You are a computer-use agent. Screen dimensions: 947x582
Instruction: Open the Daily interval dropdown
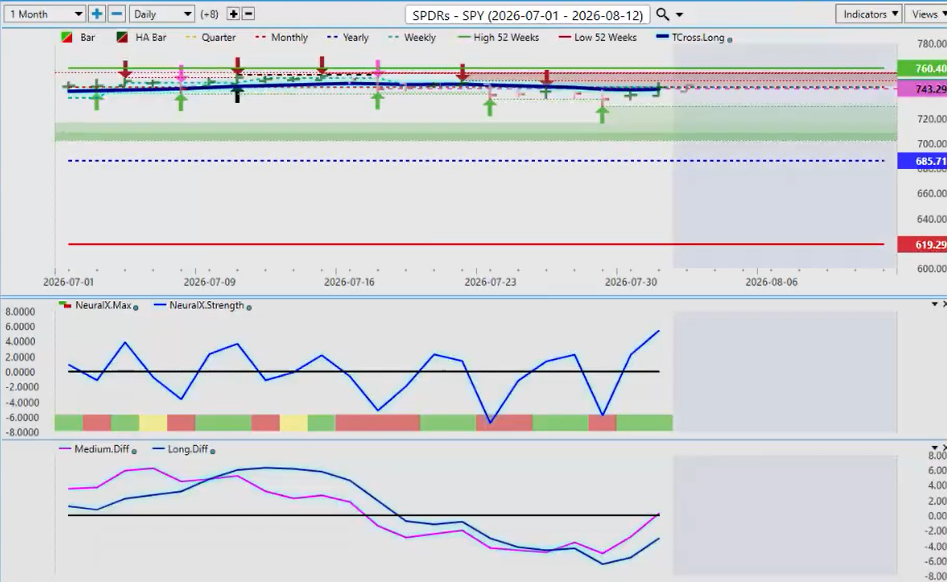161,14
